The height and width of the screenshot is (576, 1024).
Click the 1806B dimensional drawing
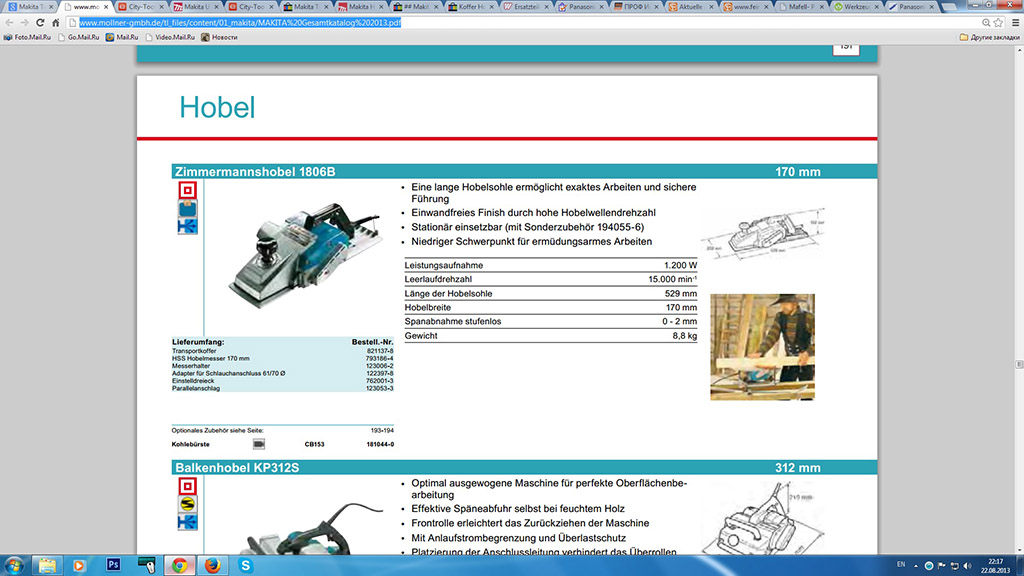pyautogui.click(x=763, y=234)
